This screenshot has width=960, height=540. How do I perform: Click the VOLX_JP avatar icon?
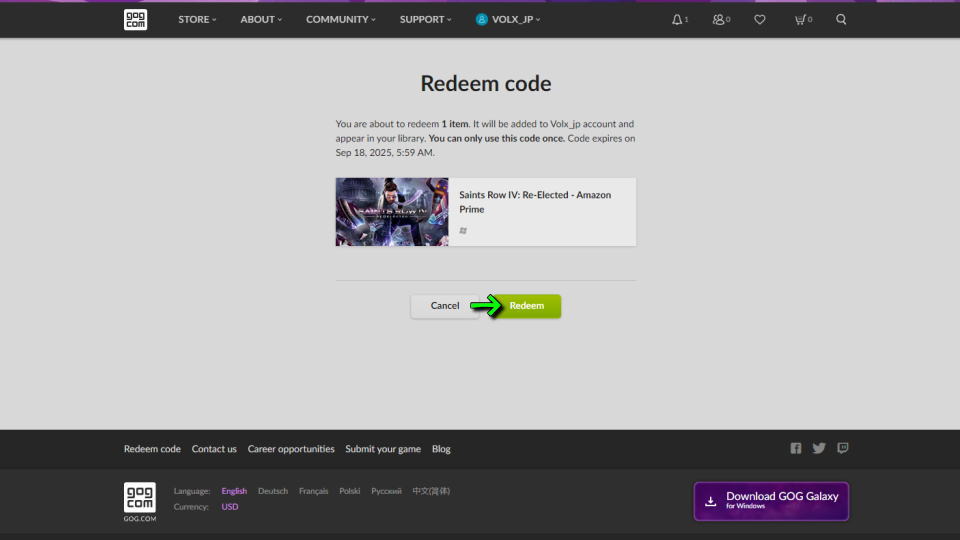482,20
